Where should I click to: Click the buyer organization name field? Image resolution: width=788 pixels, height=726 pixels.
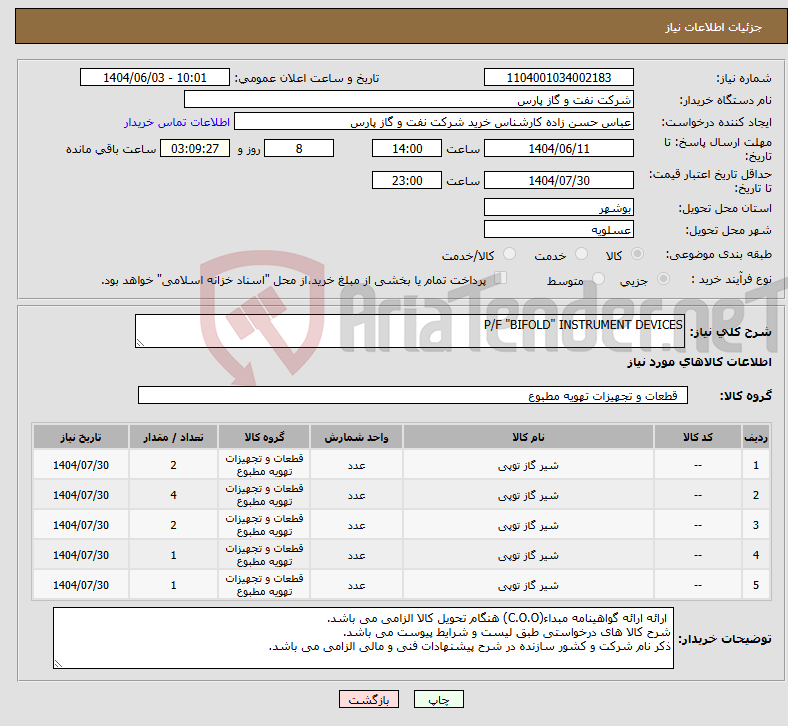409,99
